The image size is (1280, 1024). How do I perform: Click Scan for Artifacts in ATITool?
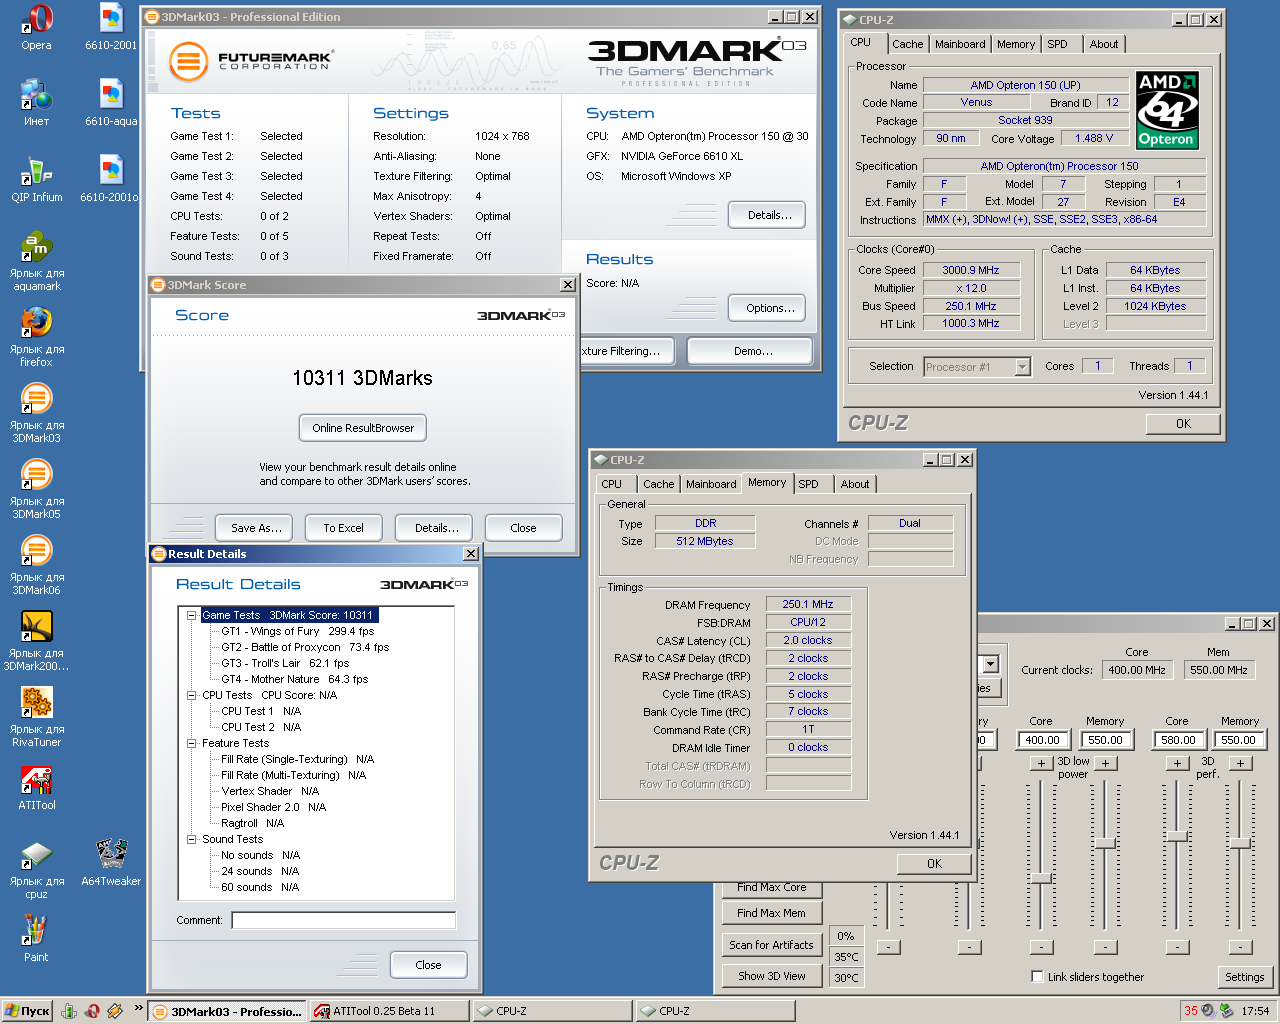tap(771, 945)
